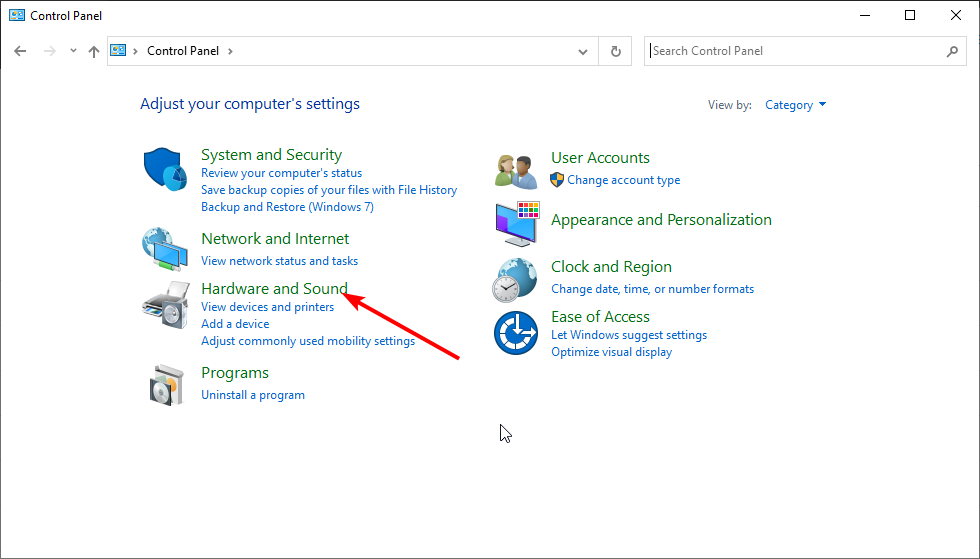Click the User Accounts people icon
This screenshot has width=980, height=559.
point(516,170)
